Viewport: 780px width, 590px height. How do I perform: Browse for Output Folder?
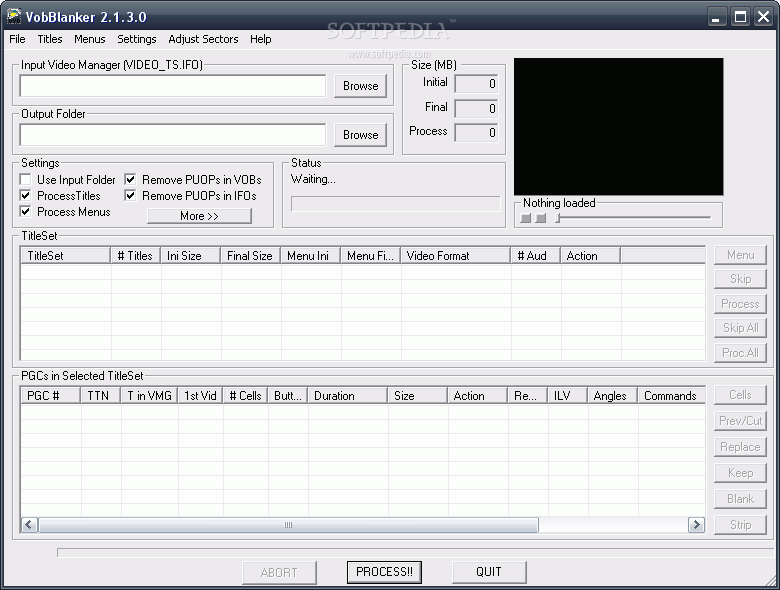(361, 135)
